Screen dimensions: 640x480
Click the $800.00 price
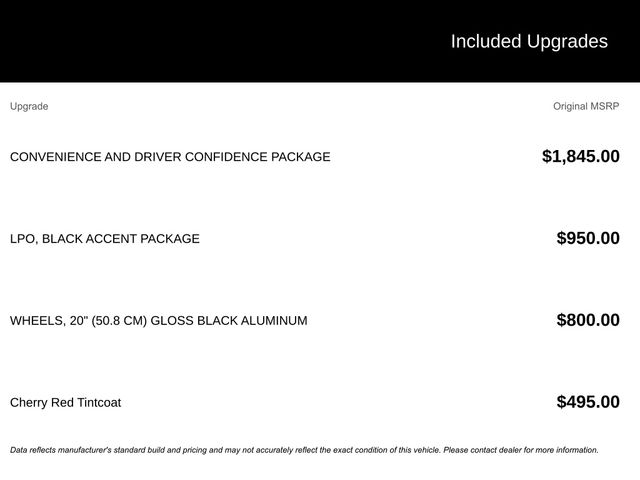pyautogui.click(x=588, y=320)
